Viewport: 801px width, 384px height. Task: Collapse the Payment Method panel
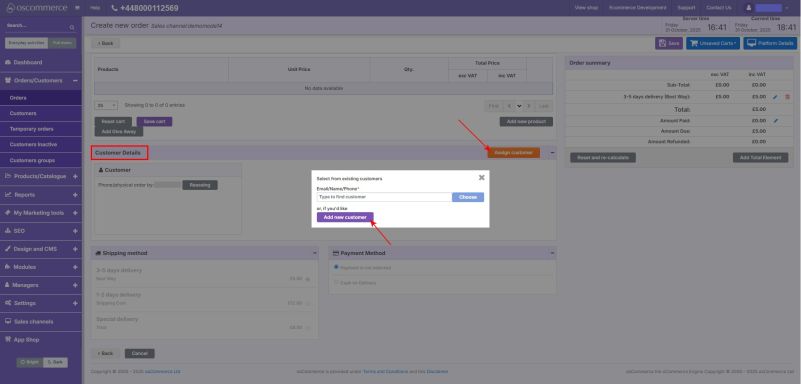552,253
